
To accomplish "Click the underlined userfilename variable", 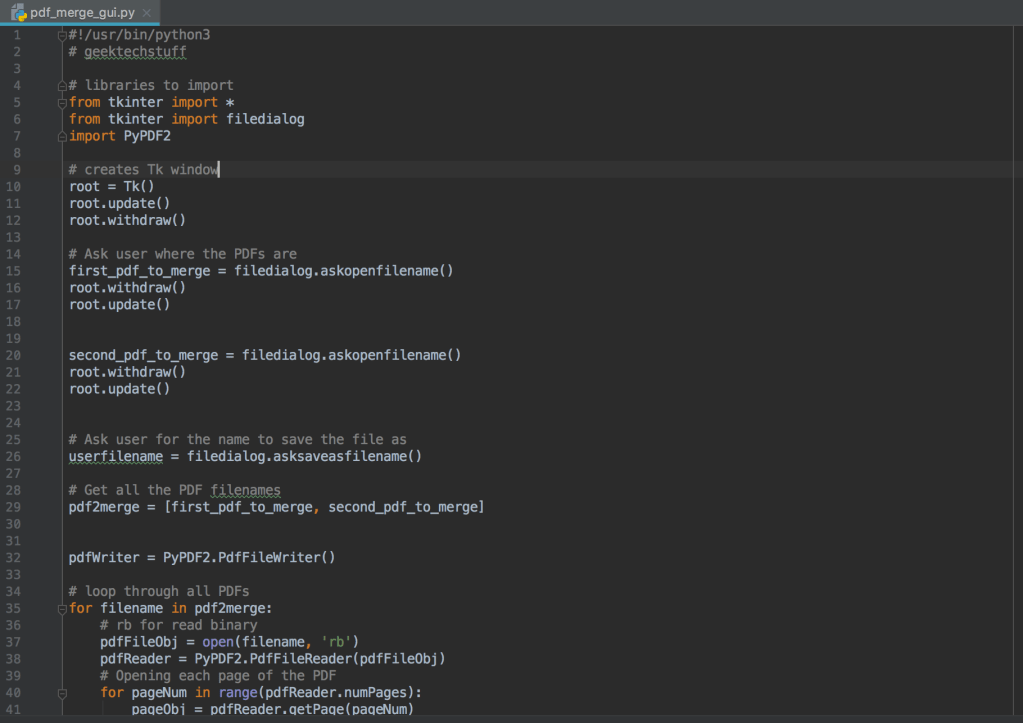I will coord(115,456).
